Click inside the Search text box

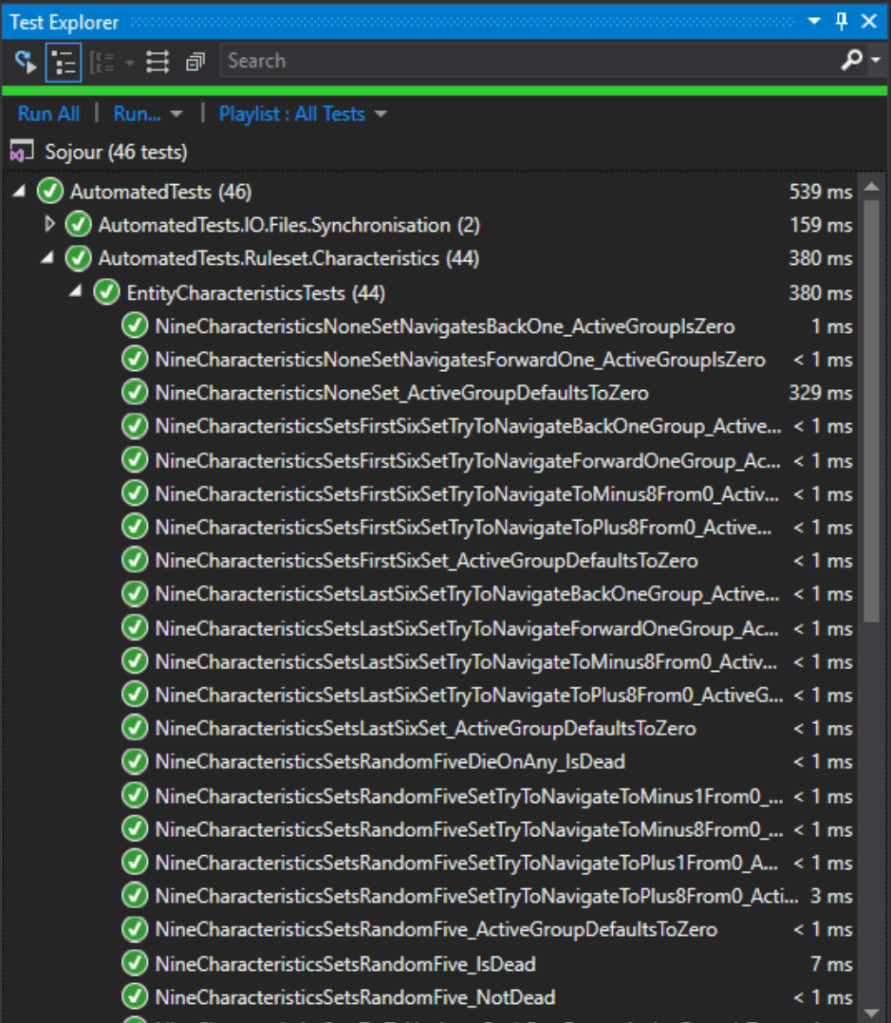520,61
